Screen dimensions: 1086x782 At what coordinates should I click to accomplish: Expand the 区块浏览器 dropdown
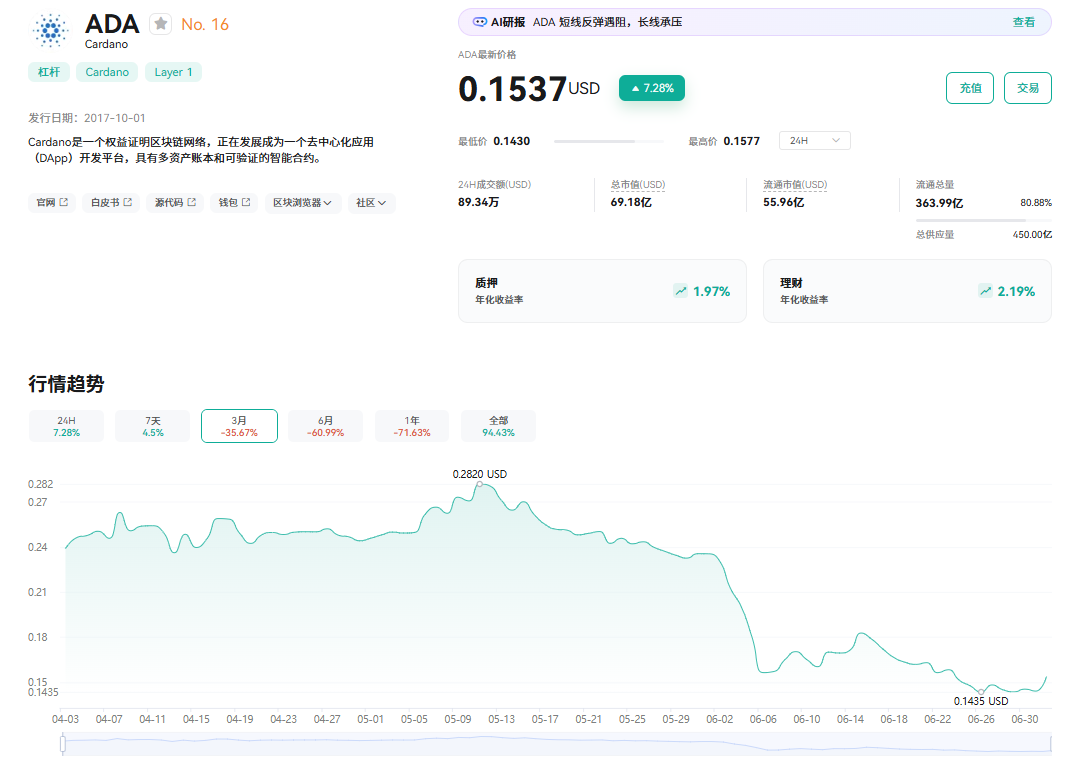tap(303, 203)
